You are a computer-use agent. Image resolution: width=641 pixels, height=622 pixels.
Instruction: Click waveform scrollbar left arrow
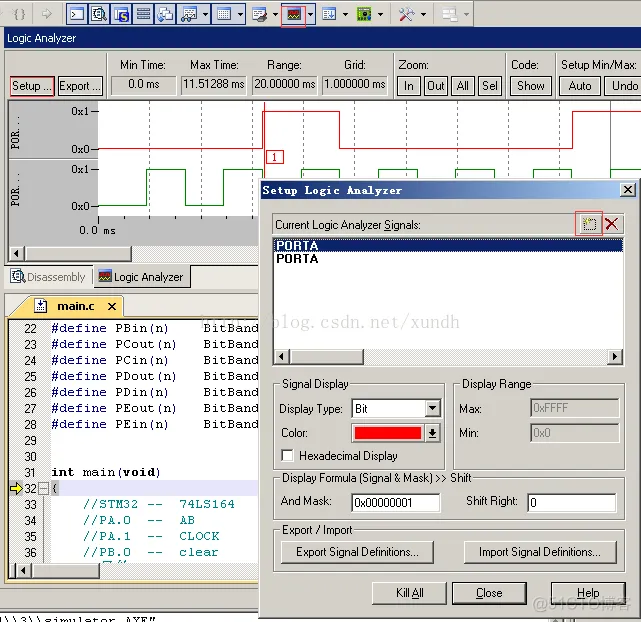[16, 253]
